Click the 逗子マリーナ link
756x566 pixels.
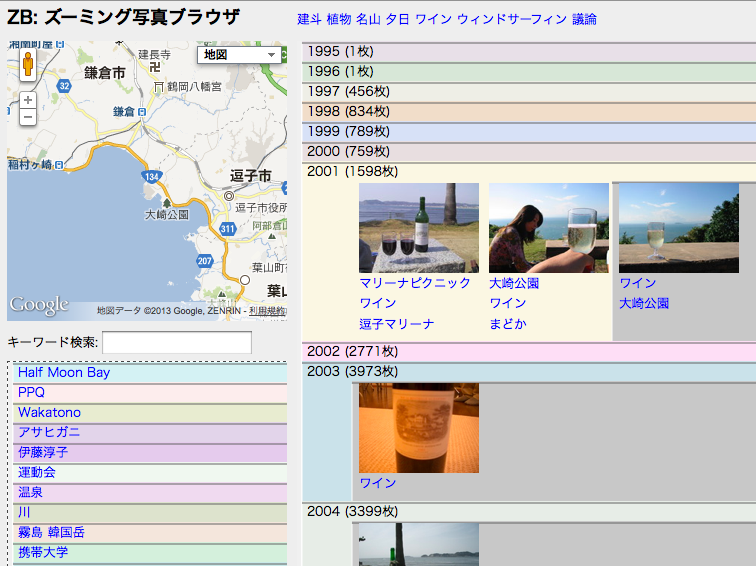pos(397,324)
